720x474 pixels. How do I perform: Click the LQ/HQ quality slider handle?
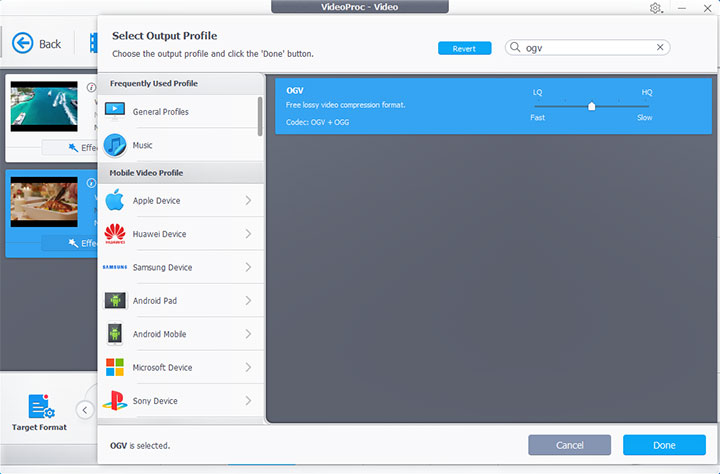click(591, 106)
